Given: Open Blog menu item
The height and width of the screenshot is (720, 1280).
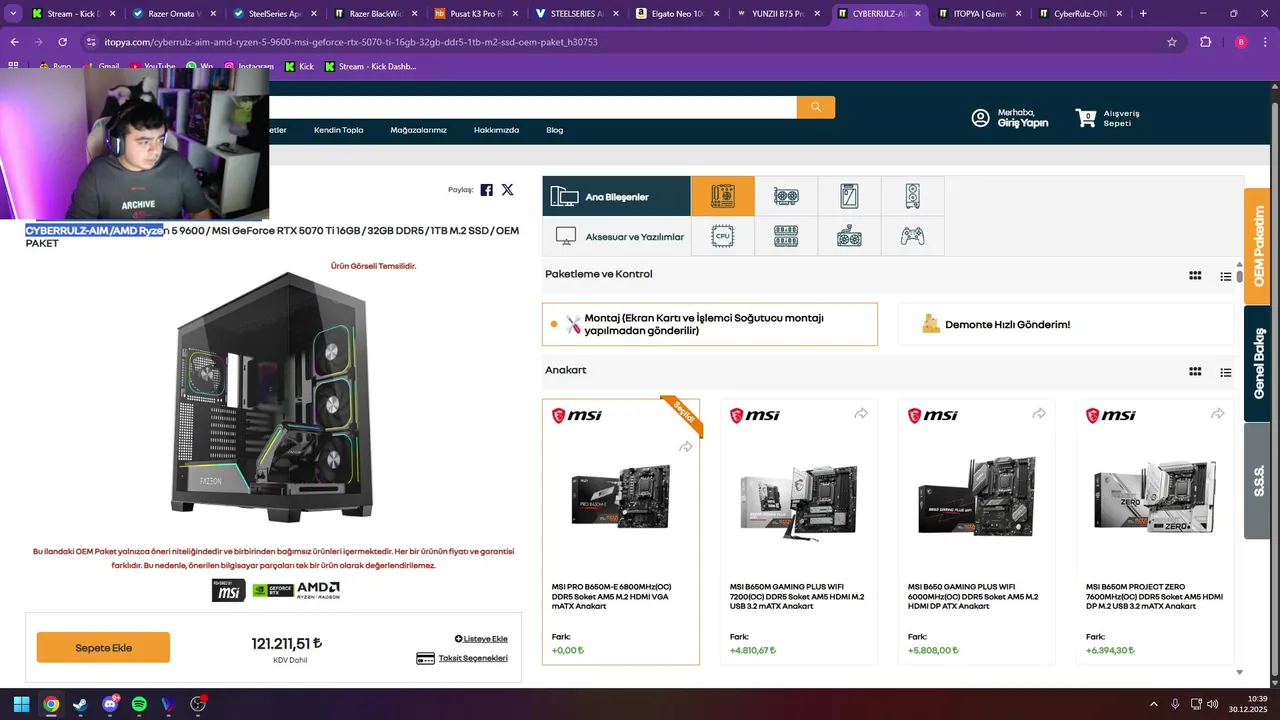Looking at the screenshot, I should pyautogui.click(x=554, y=130).
